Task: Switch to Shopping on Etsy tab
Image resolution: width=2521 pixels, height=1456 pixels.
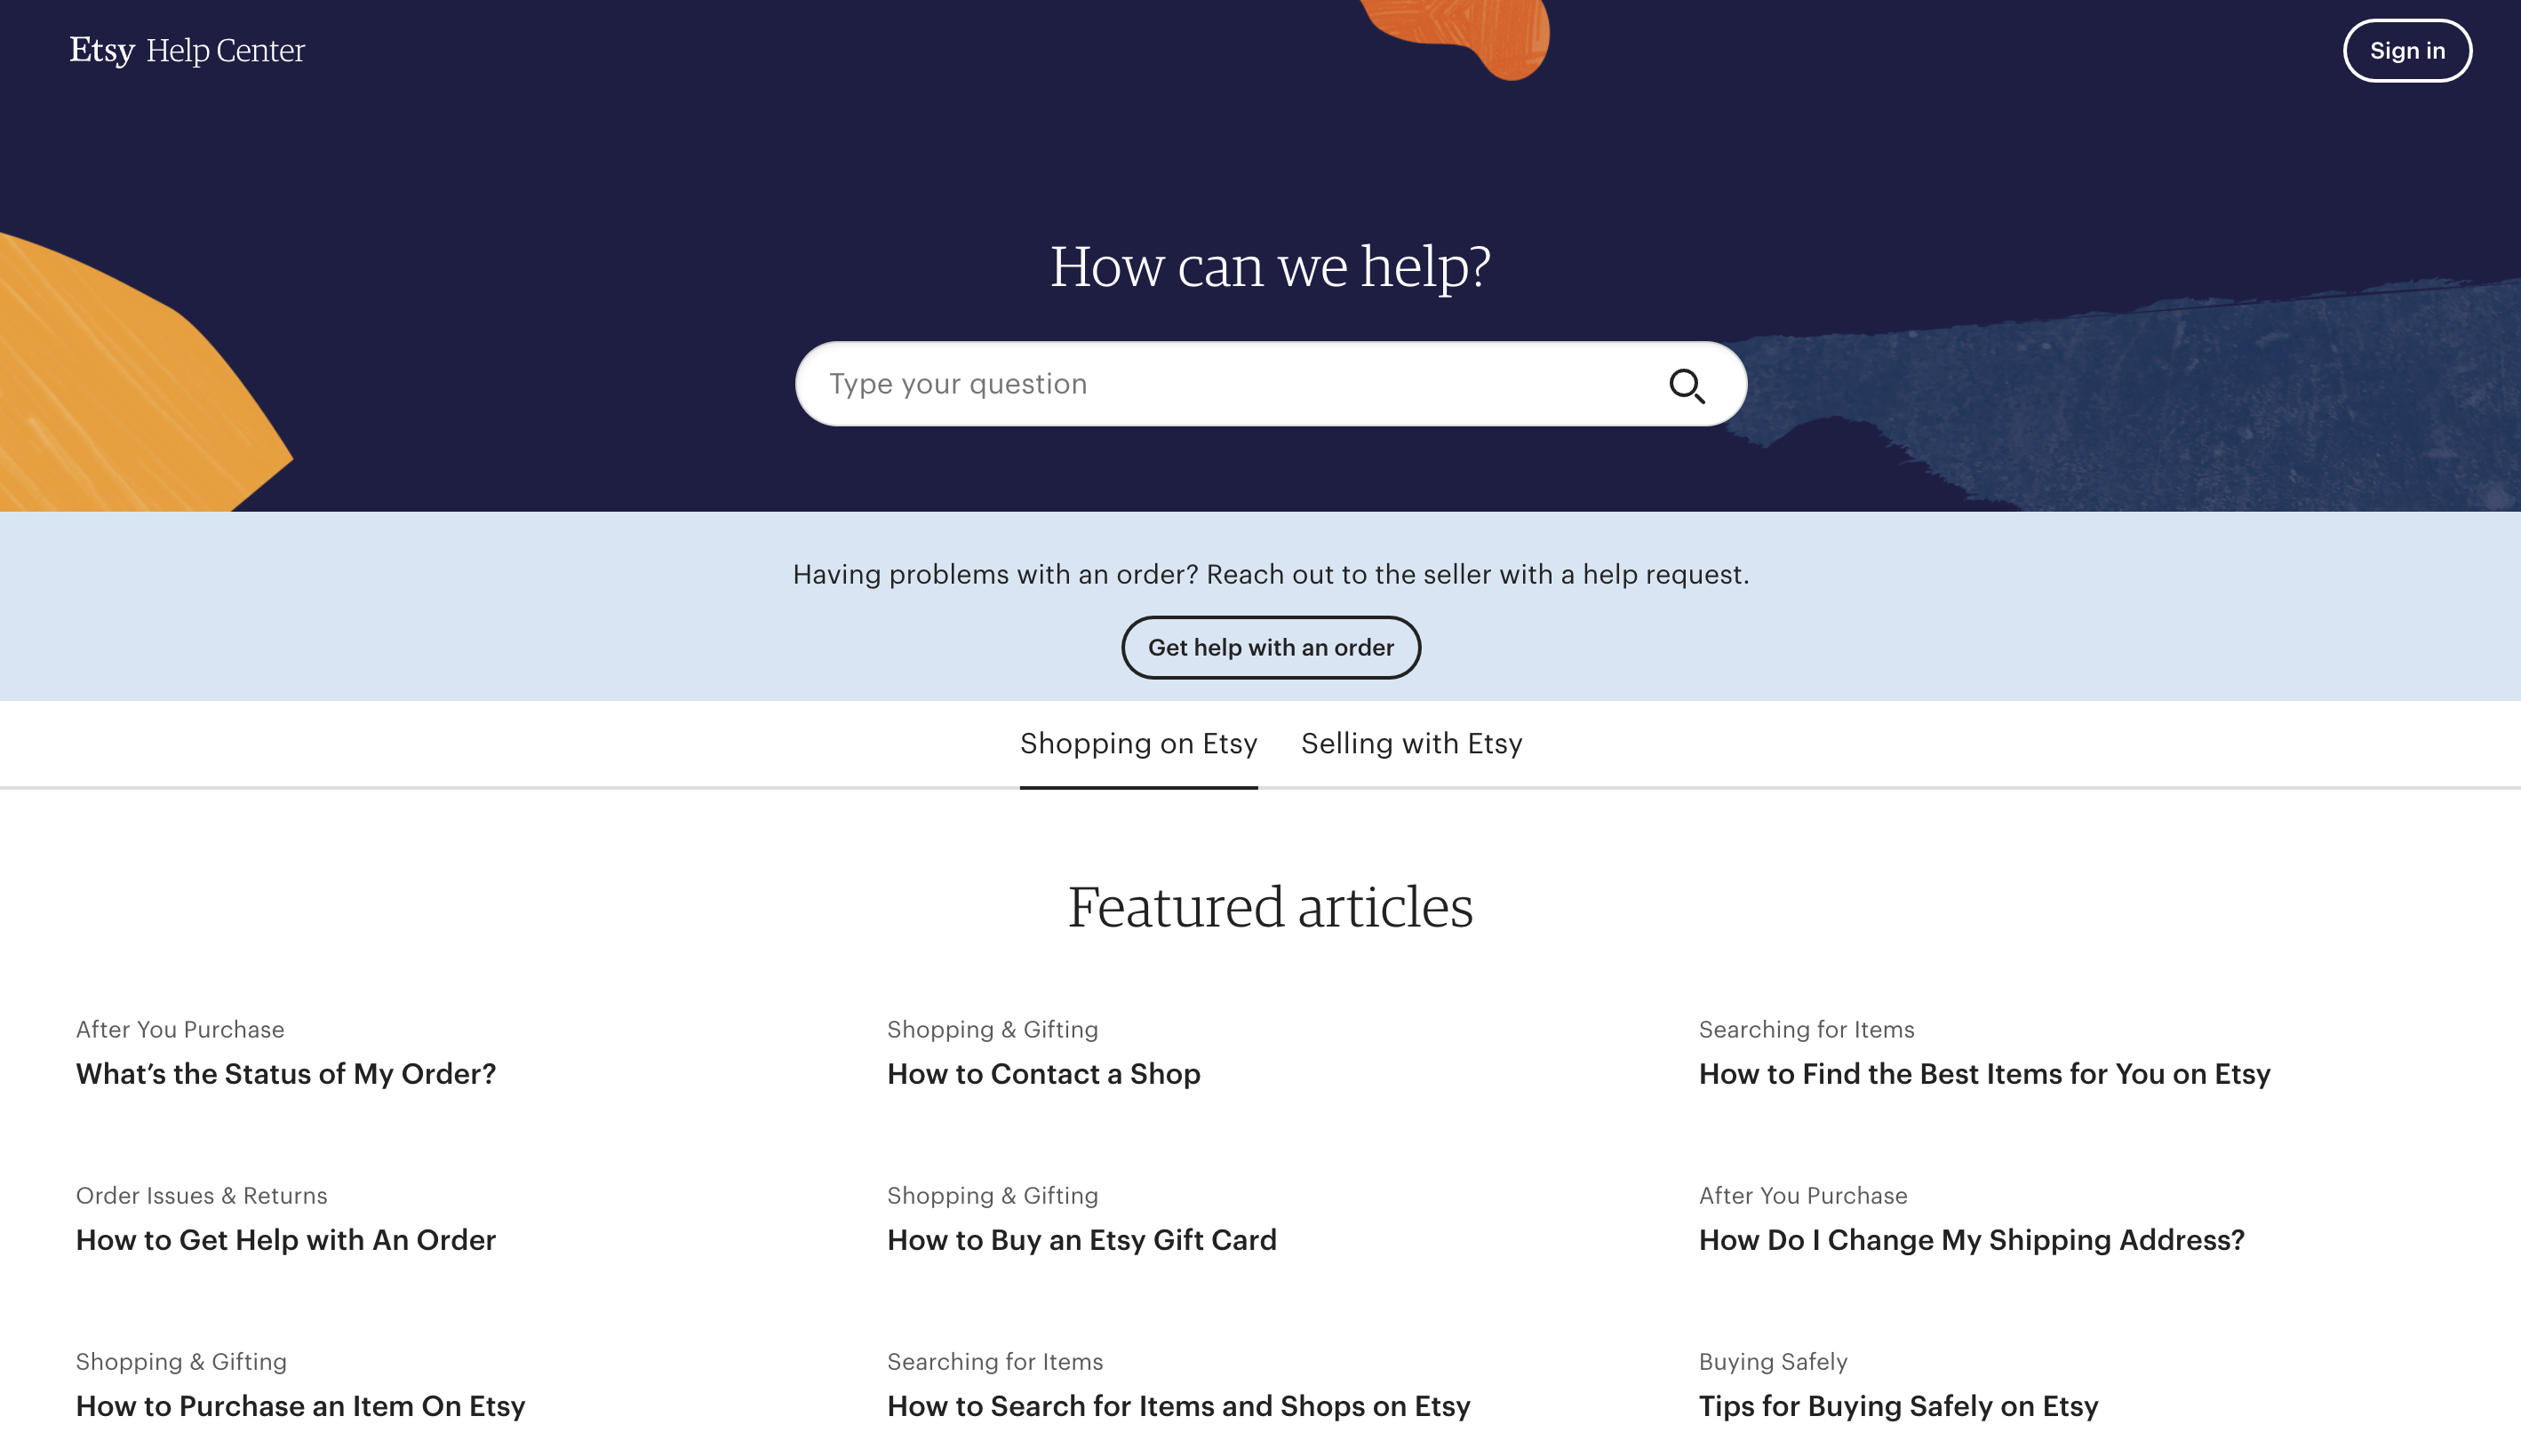Action: click(1138, 743)
